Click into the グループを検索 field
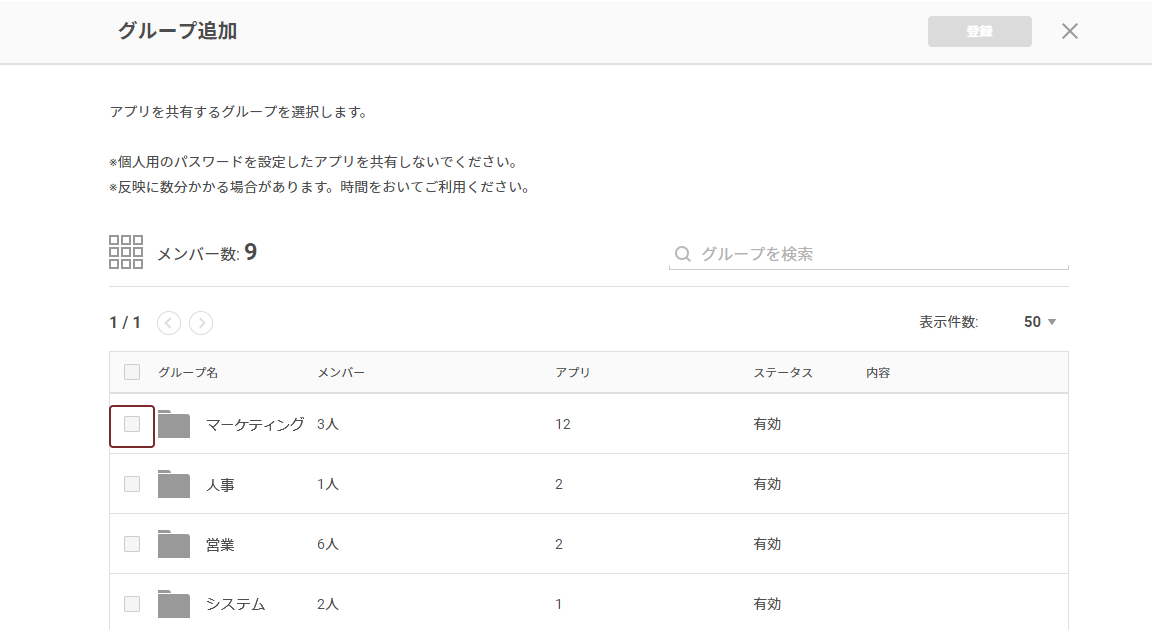Screen dimensions: 1152x630 880,254
